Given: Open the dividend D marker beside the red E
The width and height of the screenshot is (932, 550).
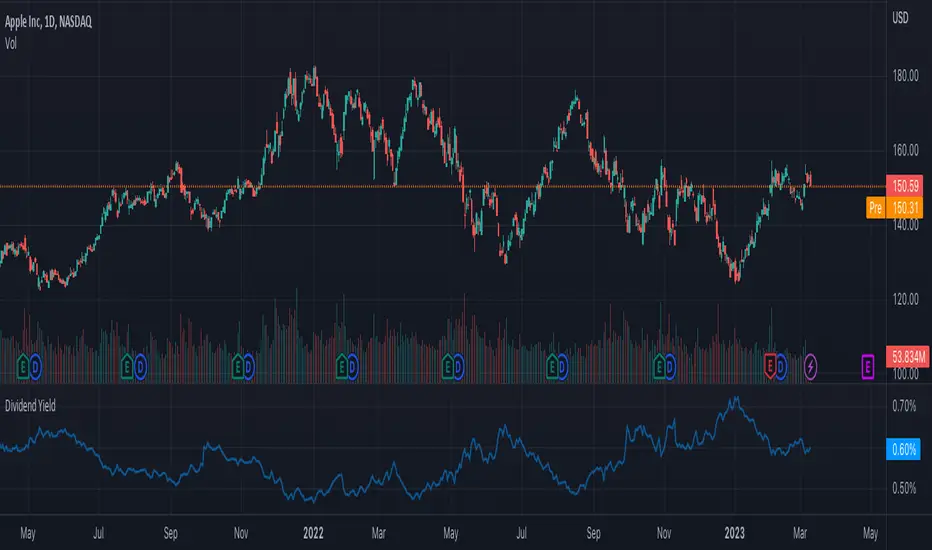Looking at the screenshot, I should click(780, 367).
